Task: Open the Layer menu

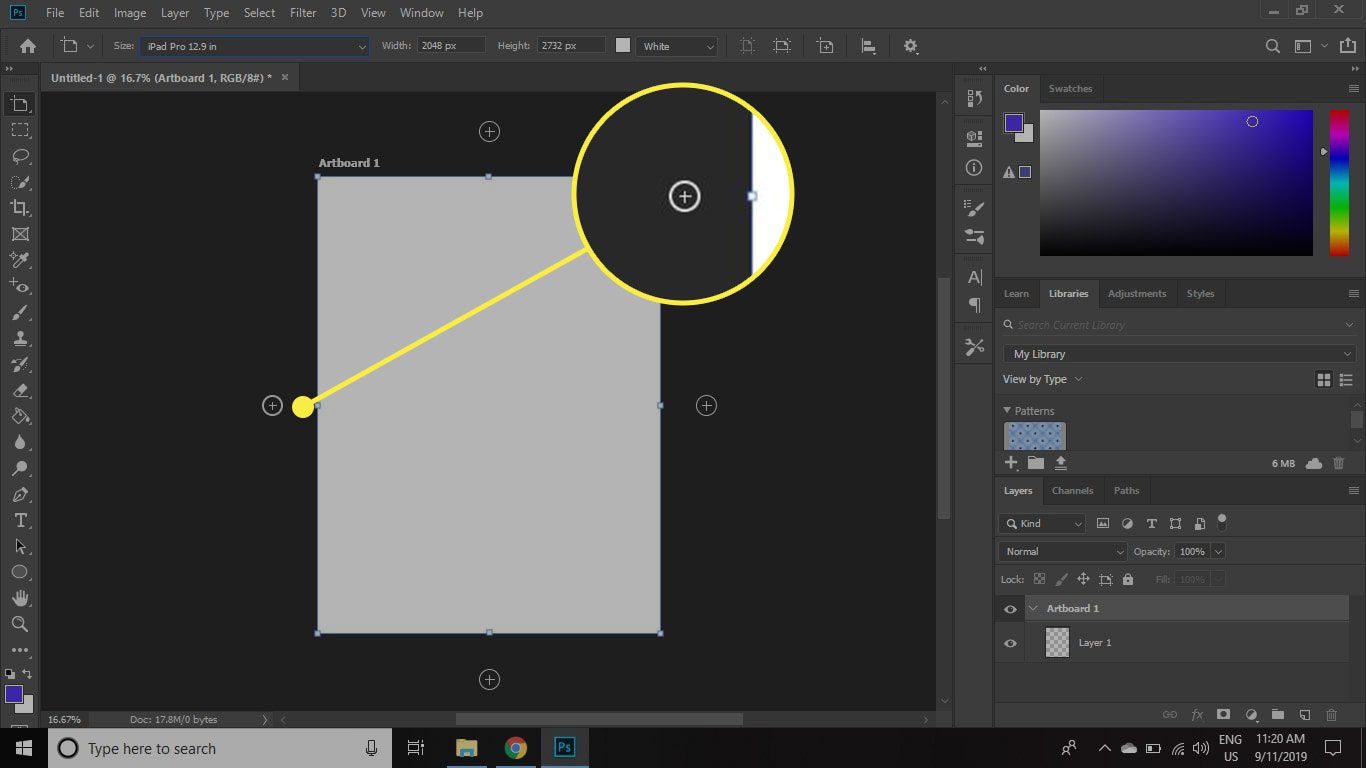Action: click(175, 13)
